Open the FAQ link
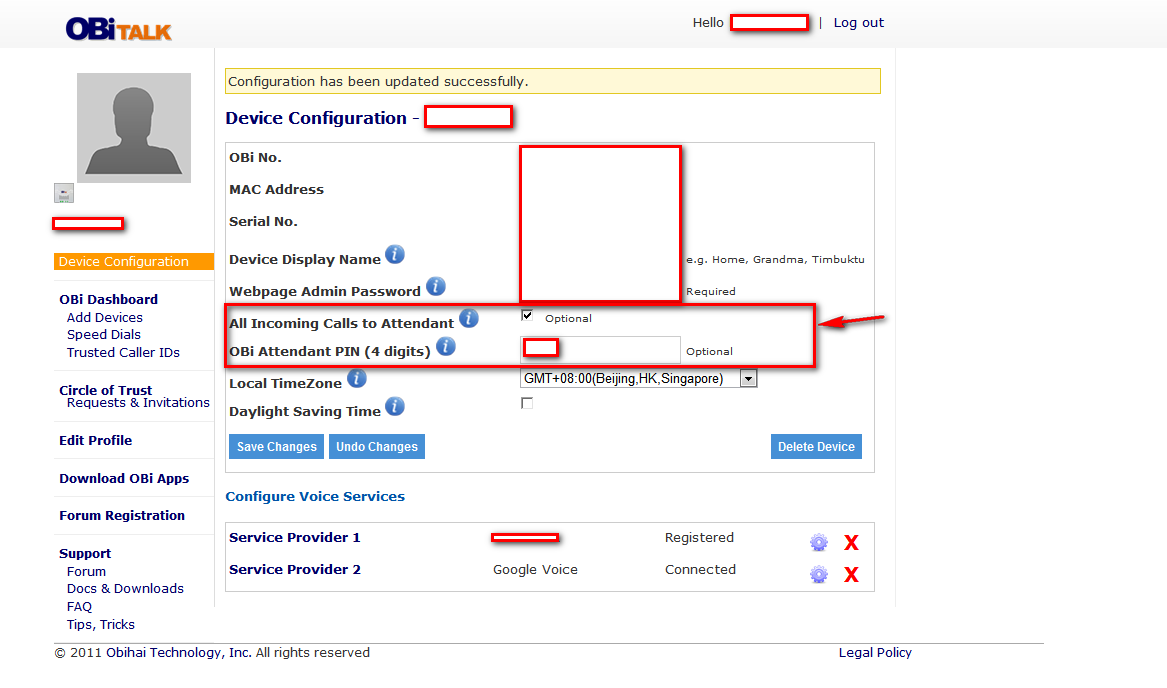Image resolution: width=1167 pixels, height=688 pixels. pos(79,606)
